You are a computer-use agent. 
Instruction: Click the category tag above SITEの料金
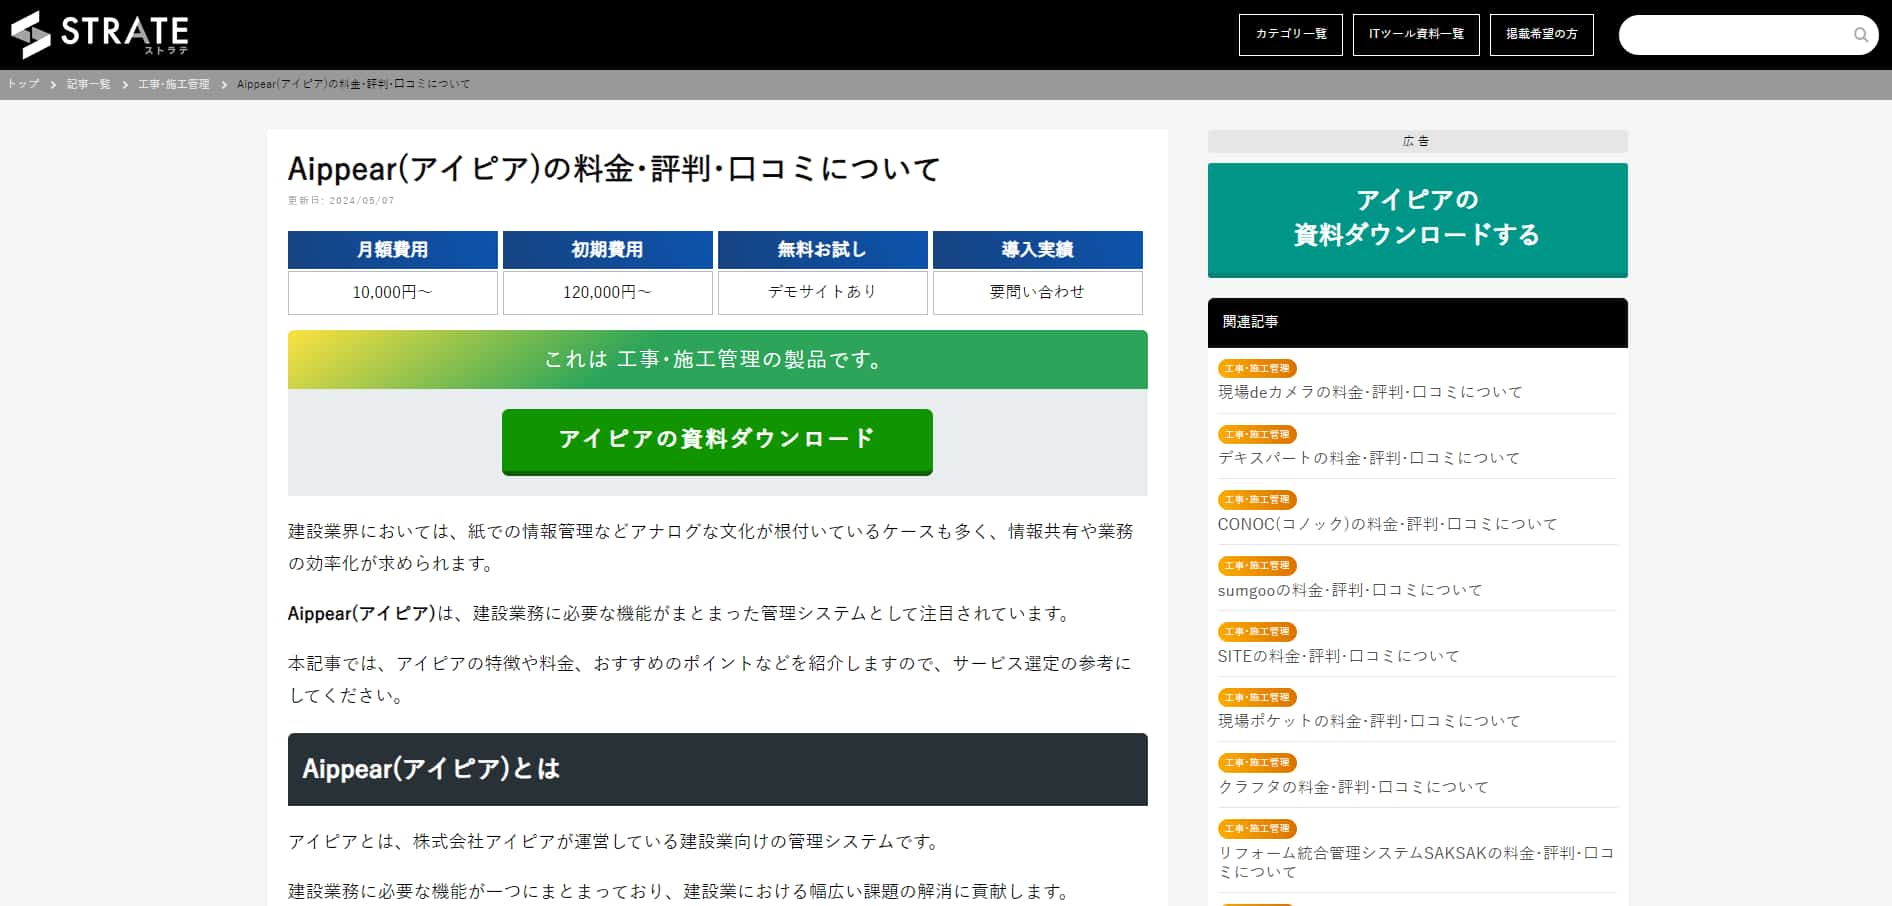pyautogui.click(x=1257, y=631)
